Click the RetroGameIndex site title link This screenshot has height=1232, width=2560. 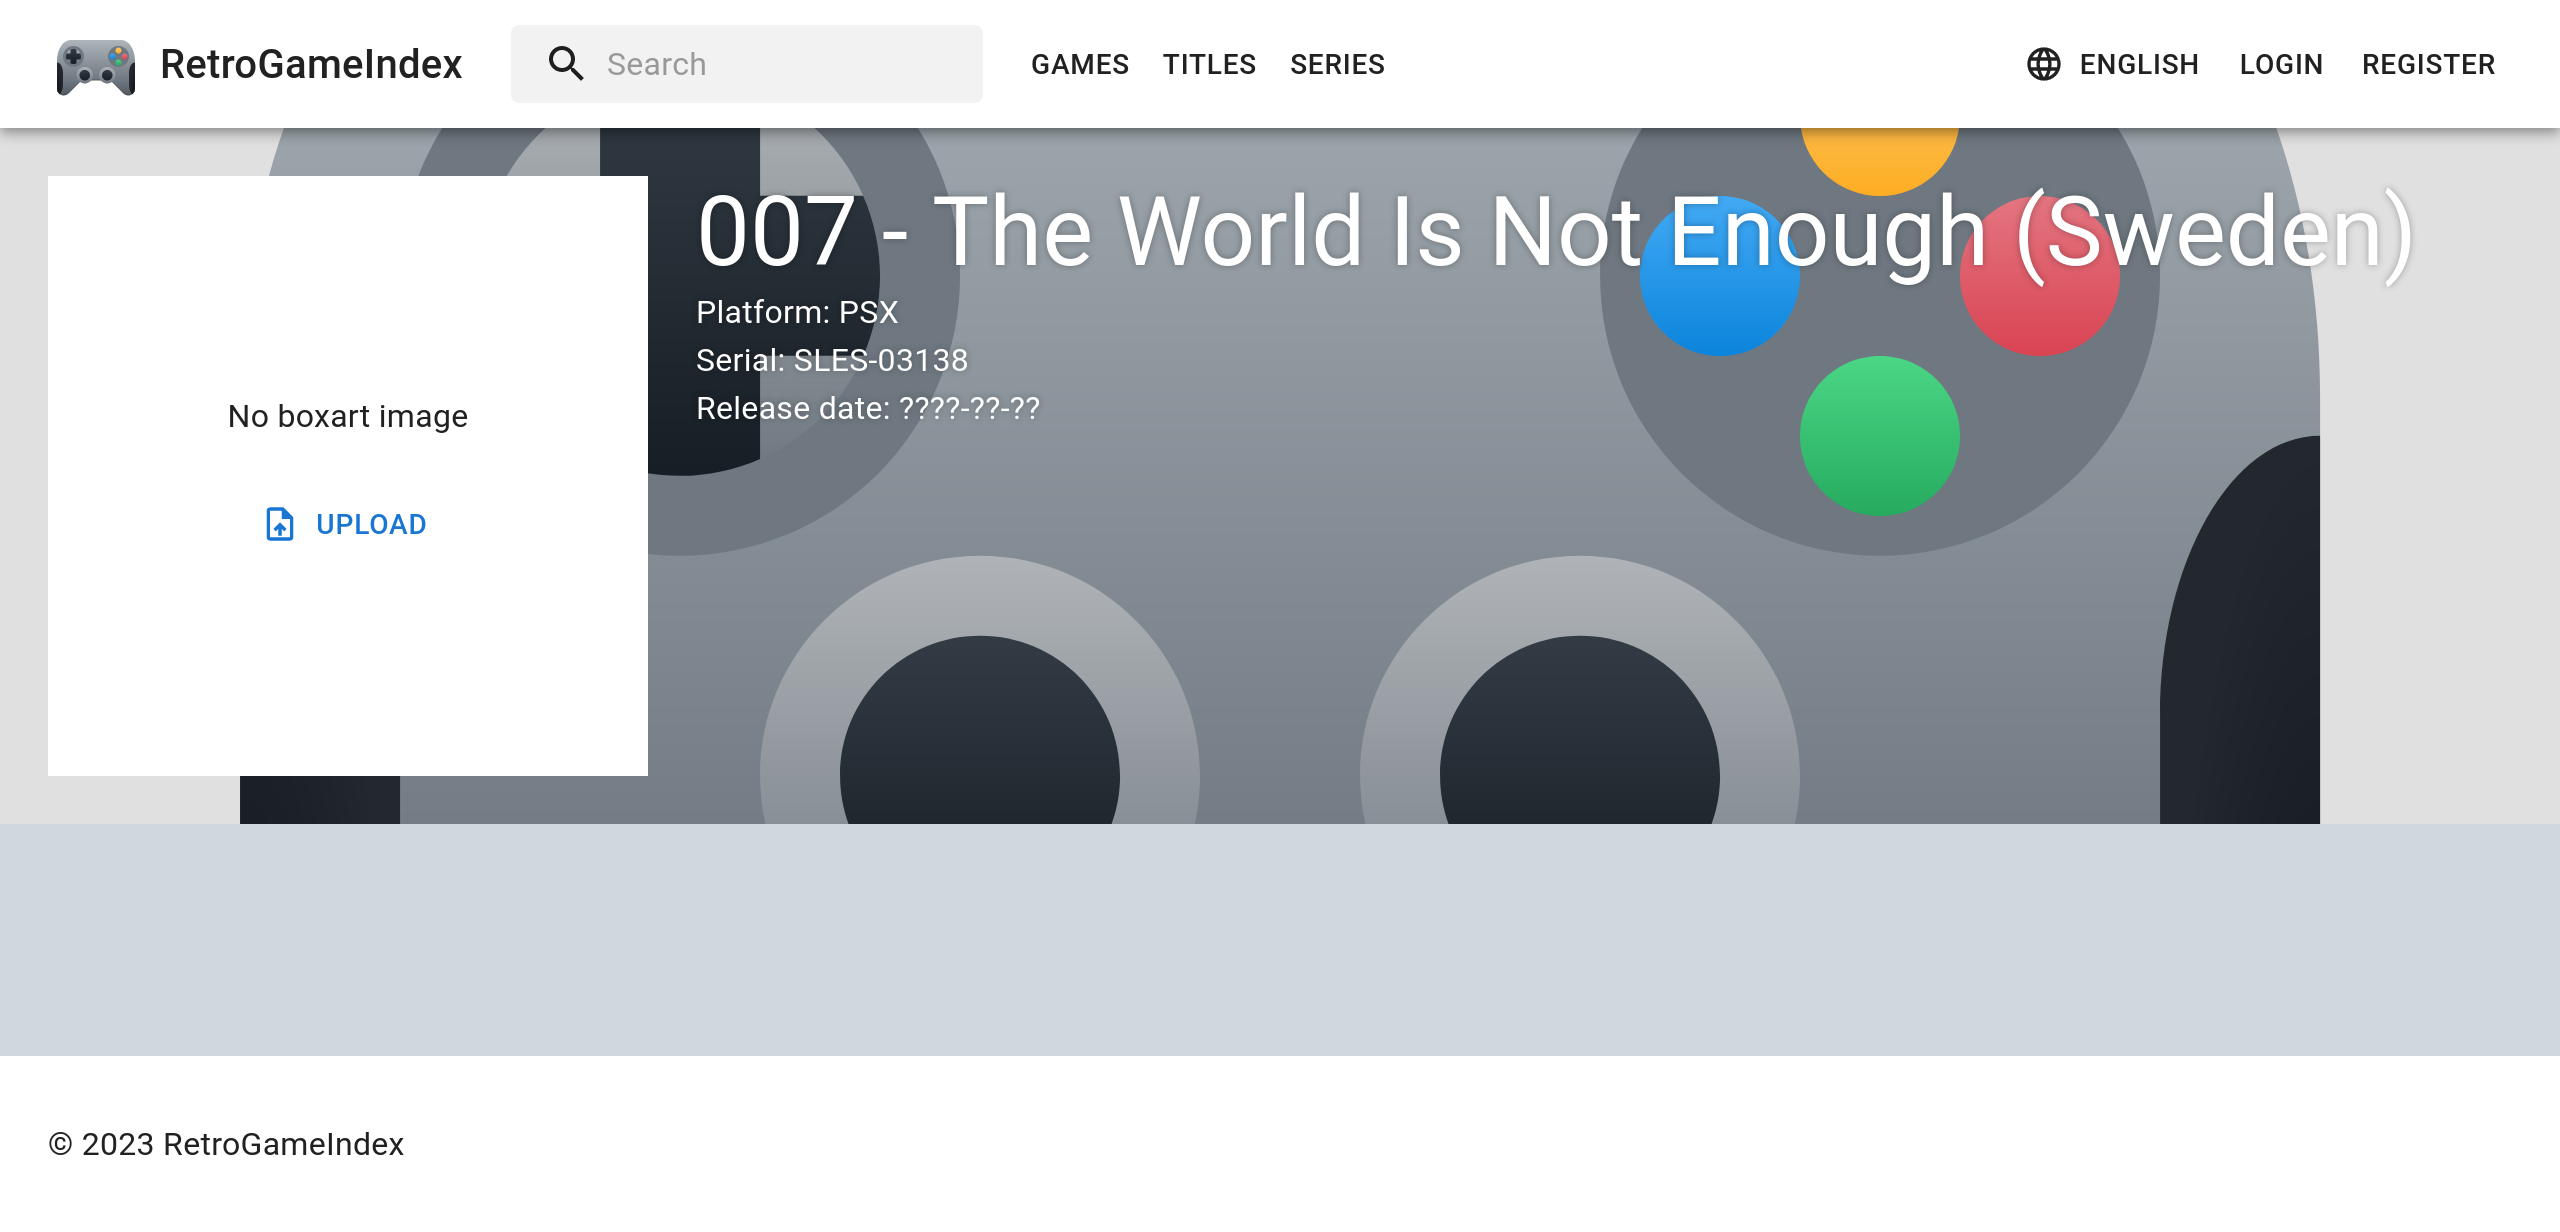point(311,64)
